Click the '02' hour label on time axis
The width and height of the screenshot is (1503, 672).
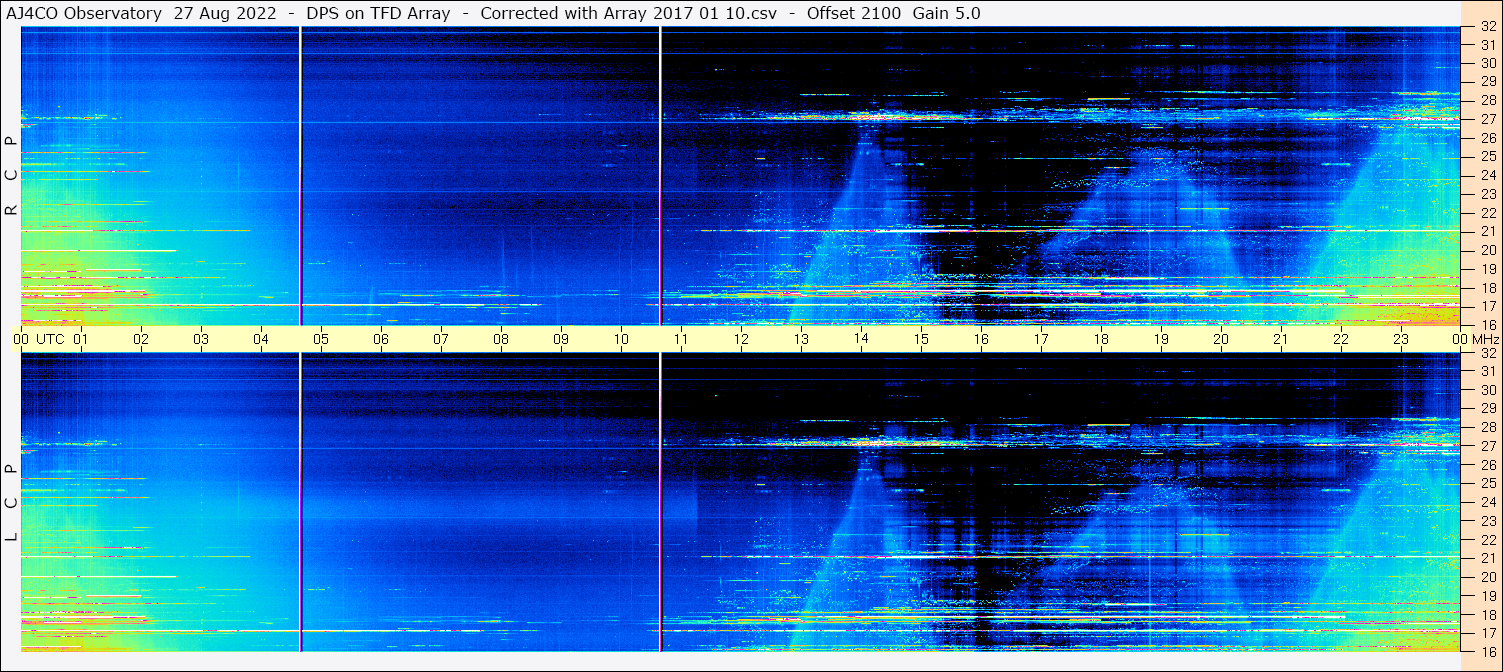141,339
